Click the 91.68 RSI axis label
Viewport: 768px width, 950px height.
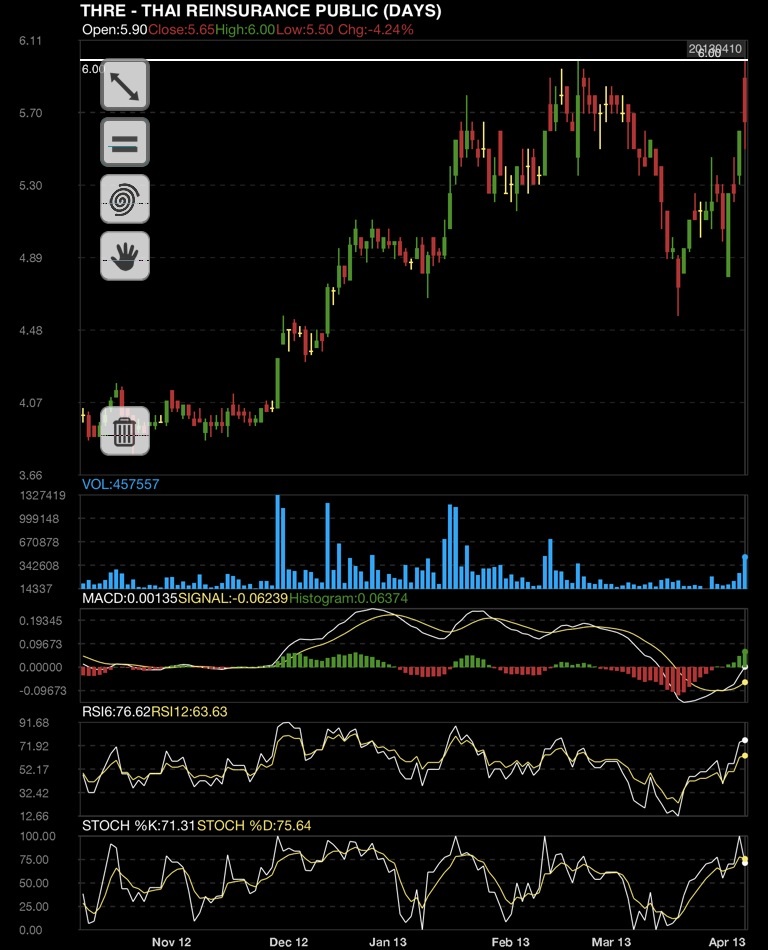(x=34, y=723)
